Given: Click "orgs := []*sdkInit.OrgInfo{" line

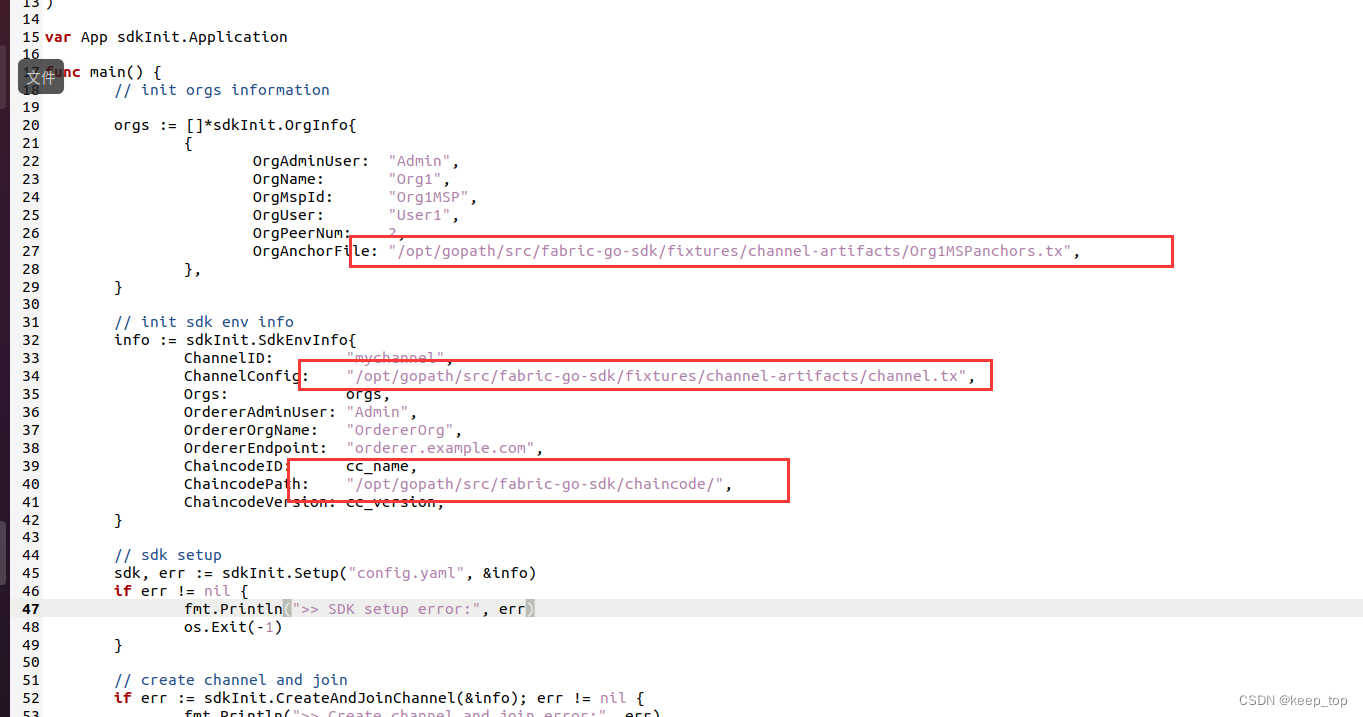Looking at the screenshot, I should point(235,125).
